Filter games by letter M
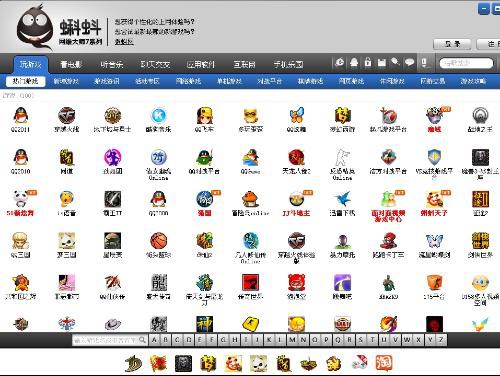 (292, 340)
